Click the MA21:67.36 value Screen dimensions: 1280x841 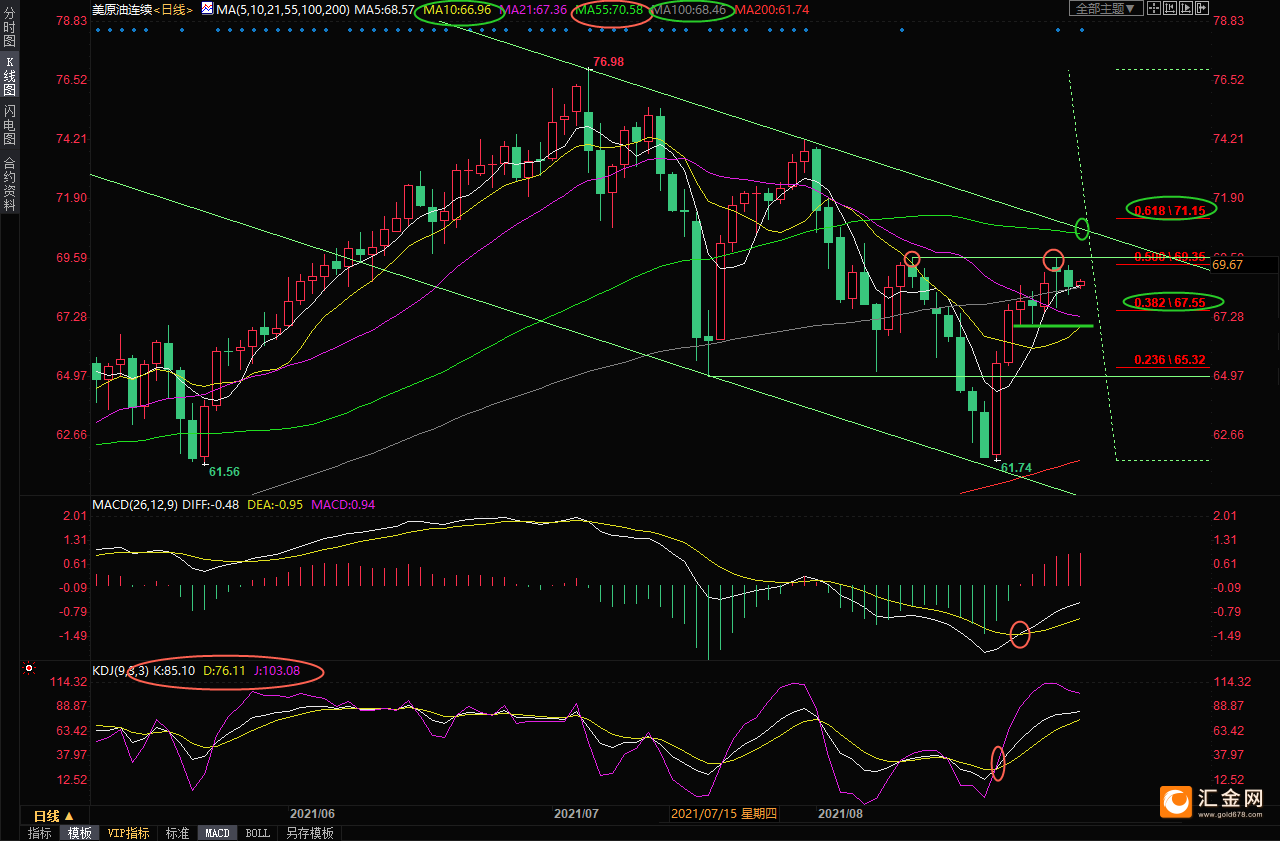tap(533, 9)
